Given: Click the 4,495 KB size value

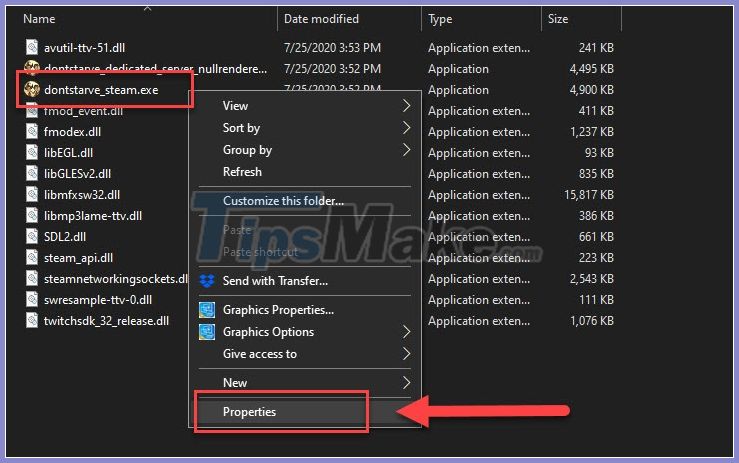Looking at the screenshot, I should pyautogui.click(x=591, y=69).
